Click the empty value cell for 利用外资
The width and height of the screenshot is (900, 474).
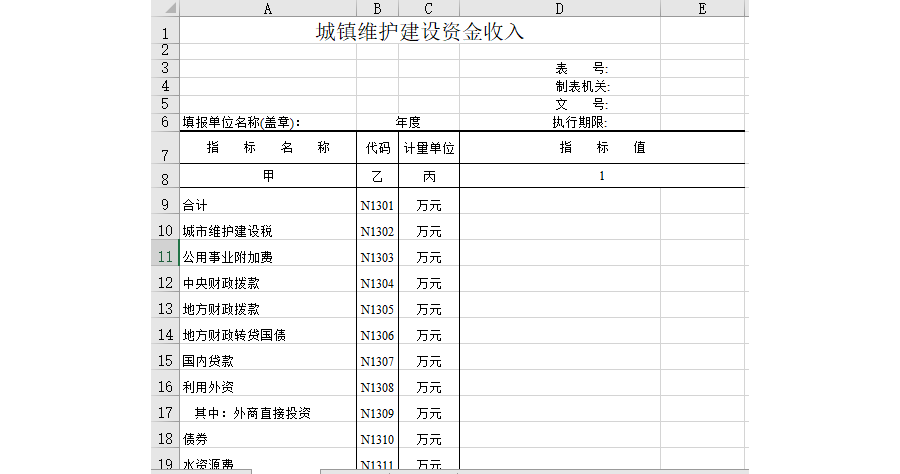(x=560, y=383)
